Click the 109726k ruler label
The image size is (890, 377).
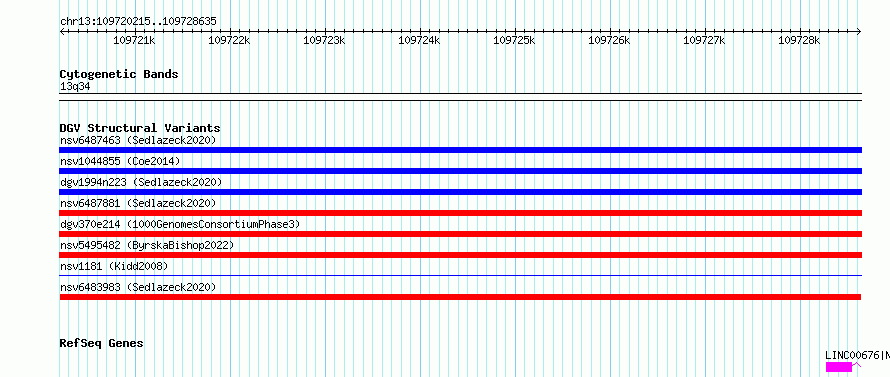[609, 40]
